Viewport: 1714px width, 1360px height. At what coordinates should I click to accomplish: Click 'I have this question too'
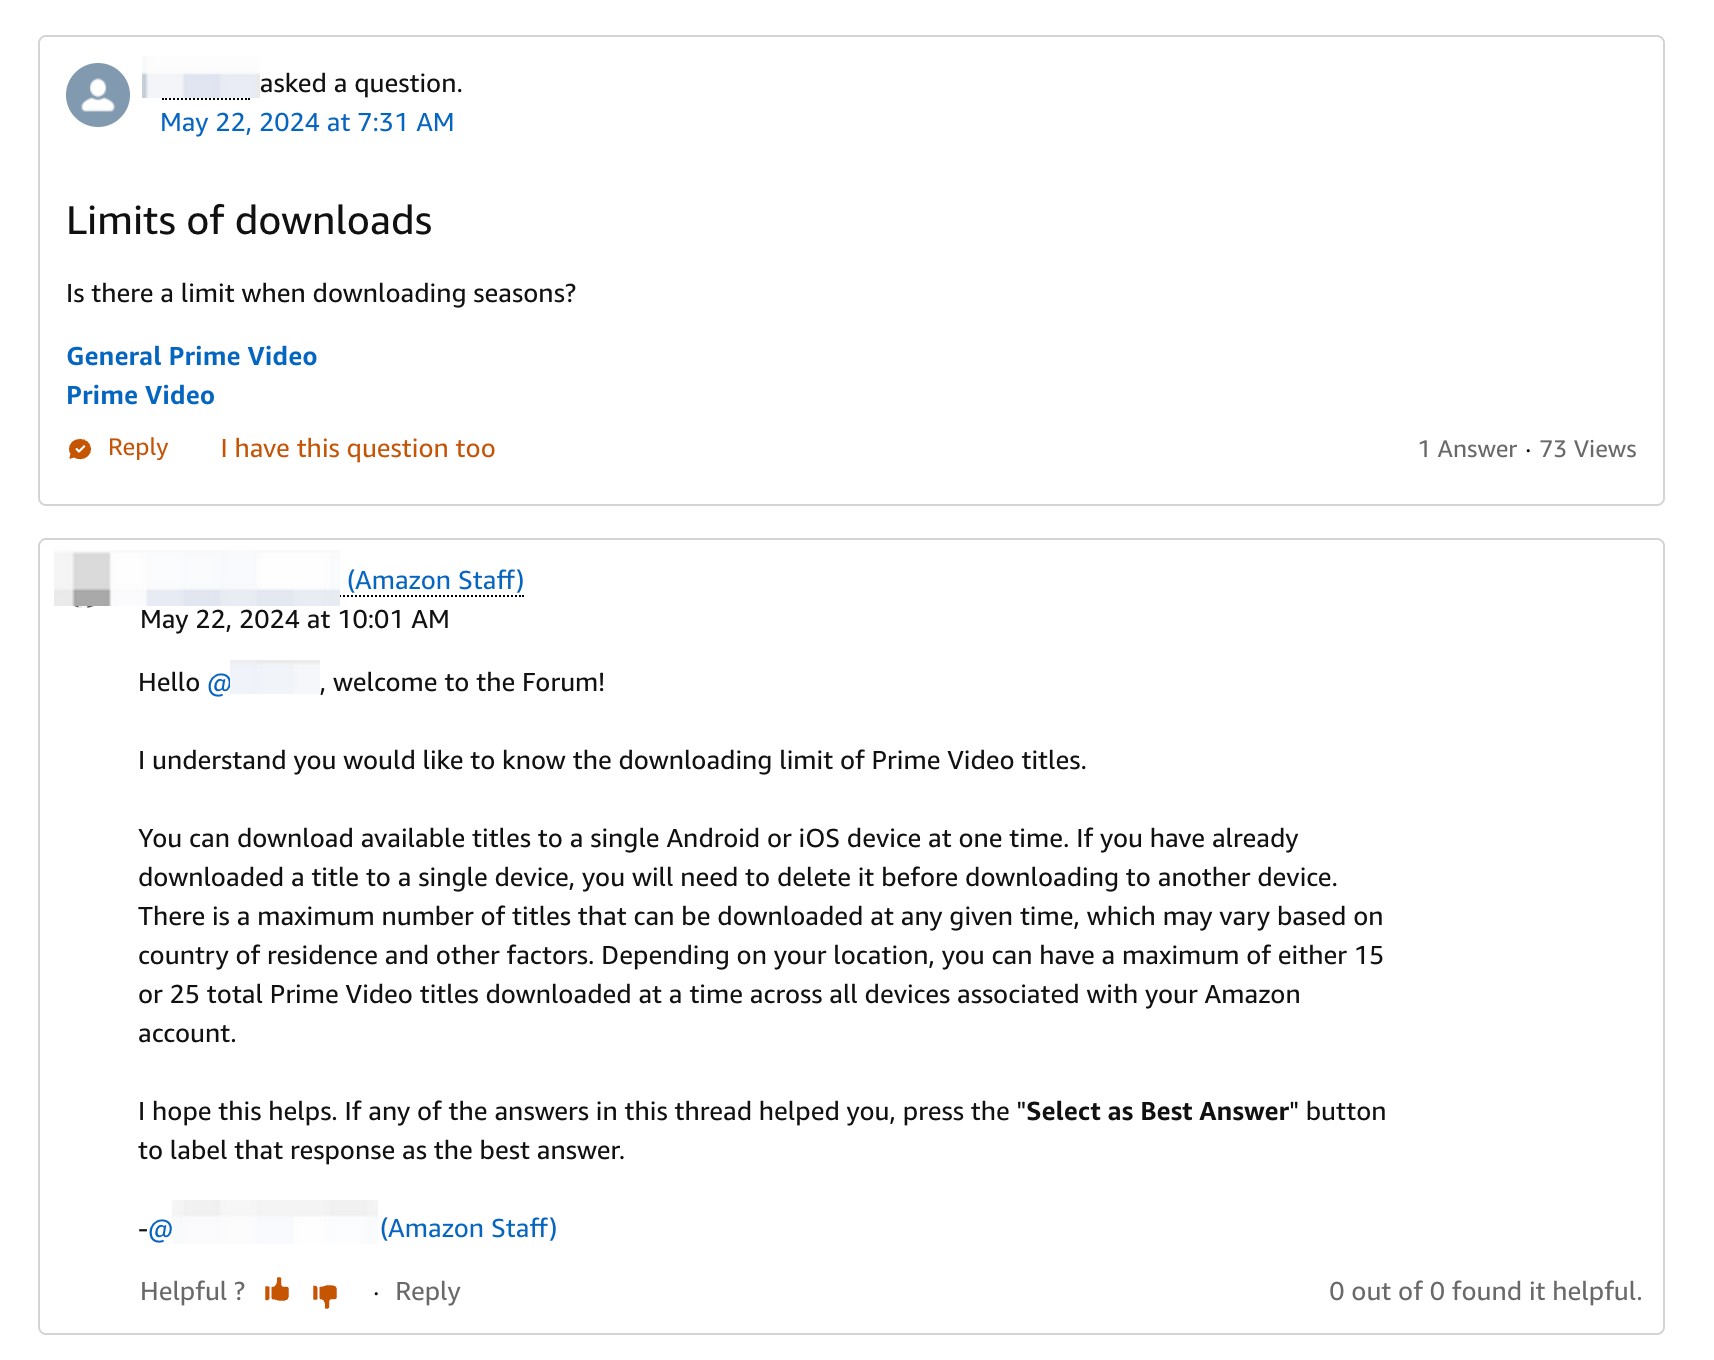[357, 449]
